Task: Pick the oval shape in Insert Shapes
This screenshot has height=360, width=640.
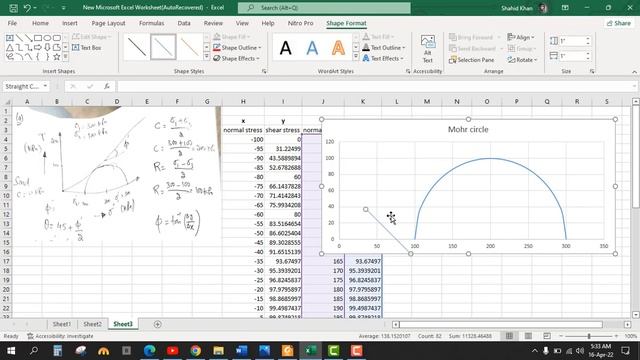Action: click(47, 38)
